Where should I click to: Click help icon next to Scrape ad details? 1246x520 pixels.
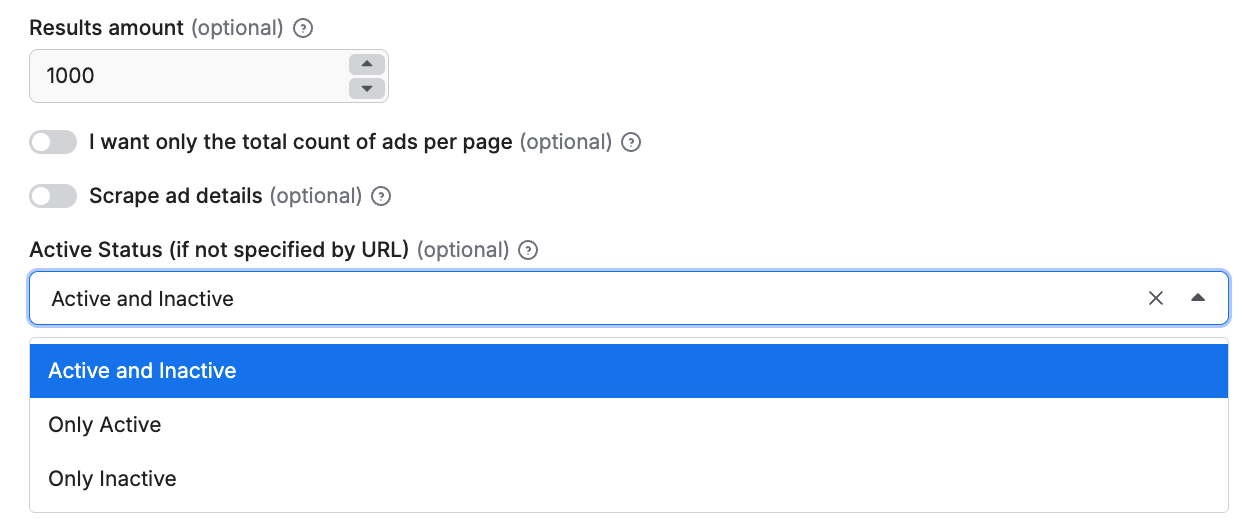381,197
